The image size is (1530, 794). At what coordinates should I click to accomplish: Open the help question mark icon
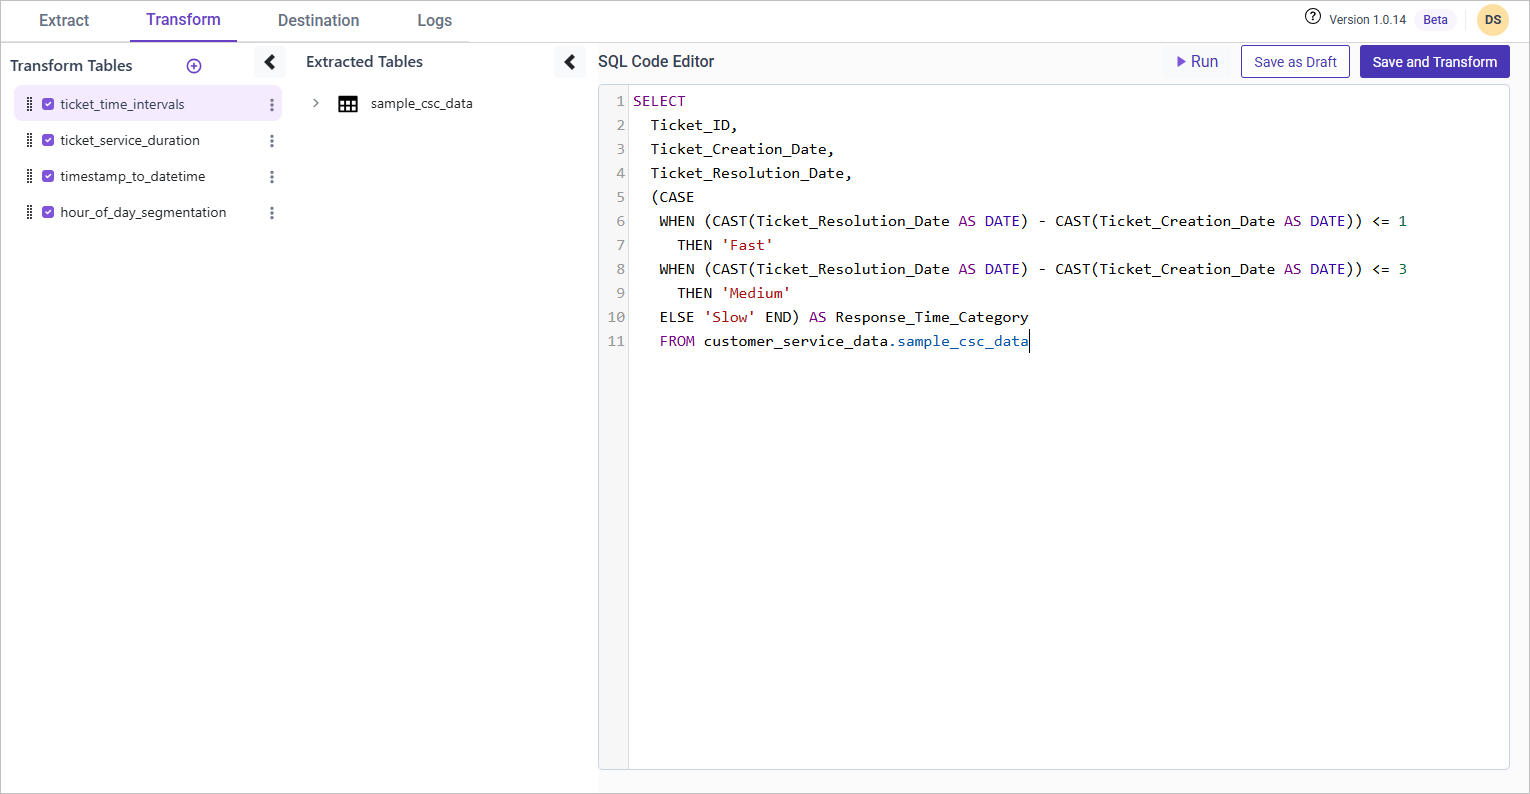[x=1312, y=17]
